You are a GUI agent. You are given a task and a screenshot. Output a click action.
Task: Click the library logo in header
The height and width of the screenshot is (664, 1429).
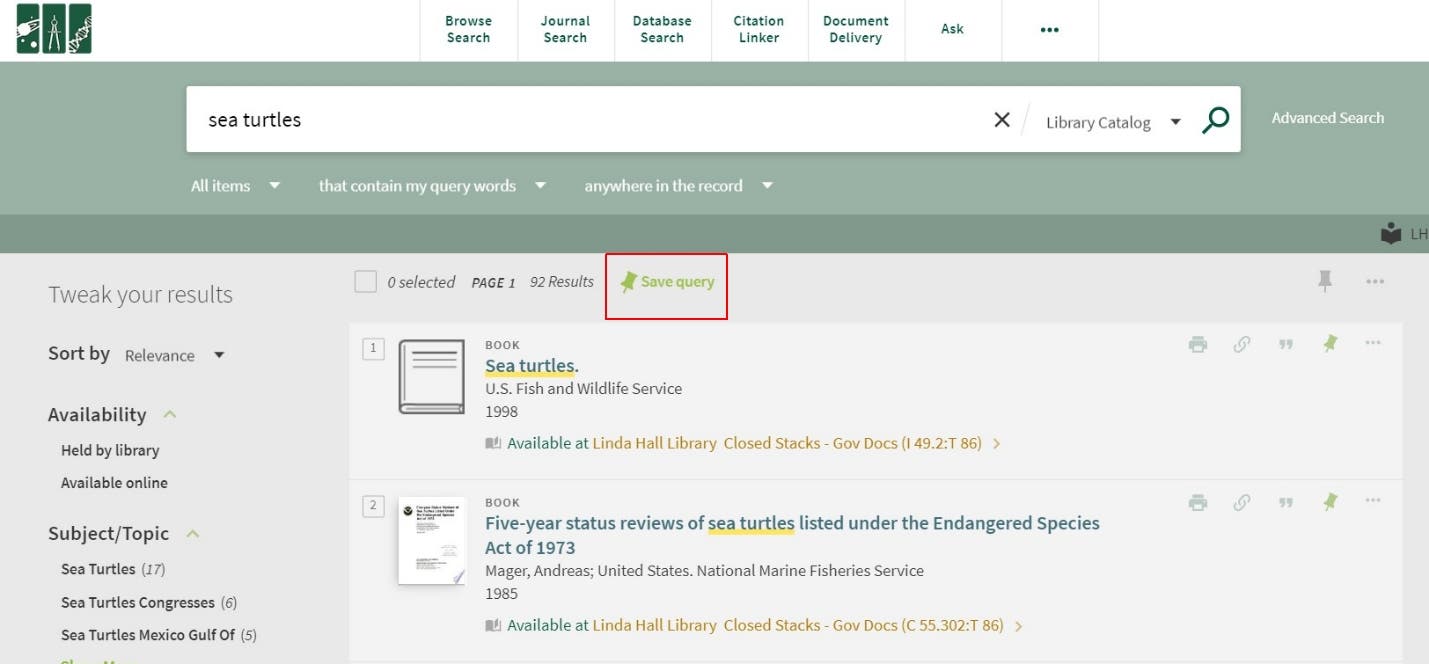[54, 29]
